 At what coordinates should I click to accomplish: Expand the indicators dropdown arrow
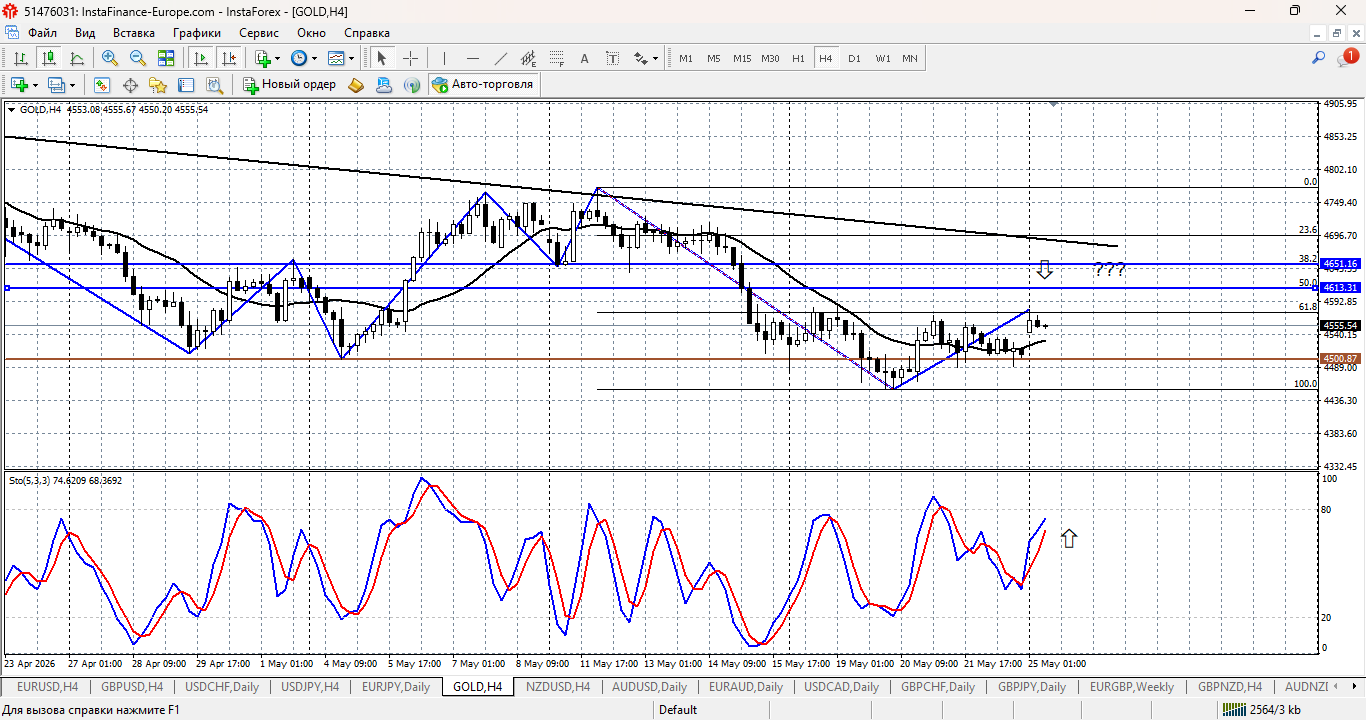coord(278,58)
